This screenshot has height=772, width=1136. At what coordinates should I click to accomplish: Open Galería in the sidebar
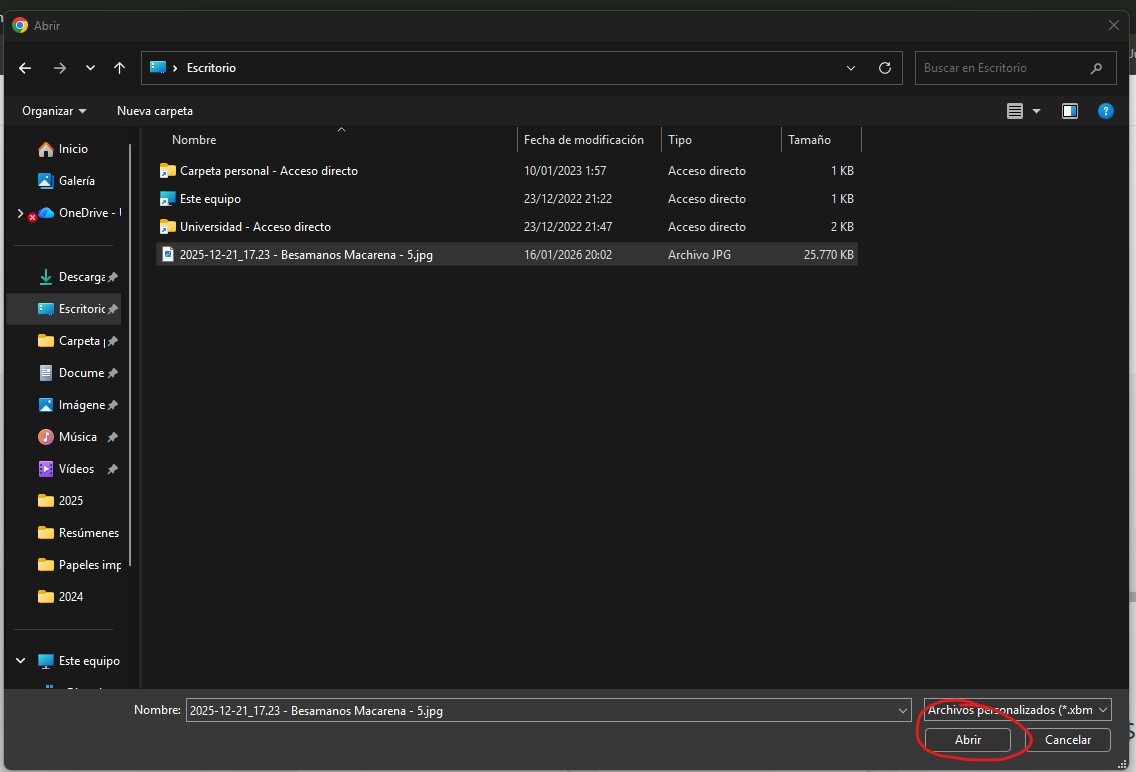coord(67,180)
